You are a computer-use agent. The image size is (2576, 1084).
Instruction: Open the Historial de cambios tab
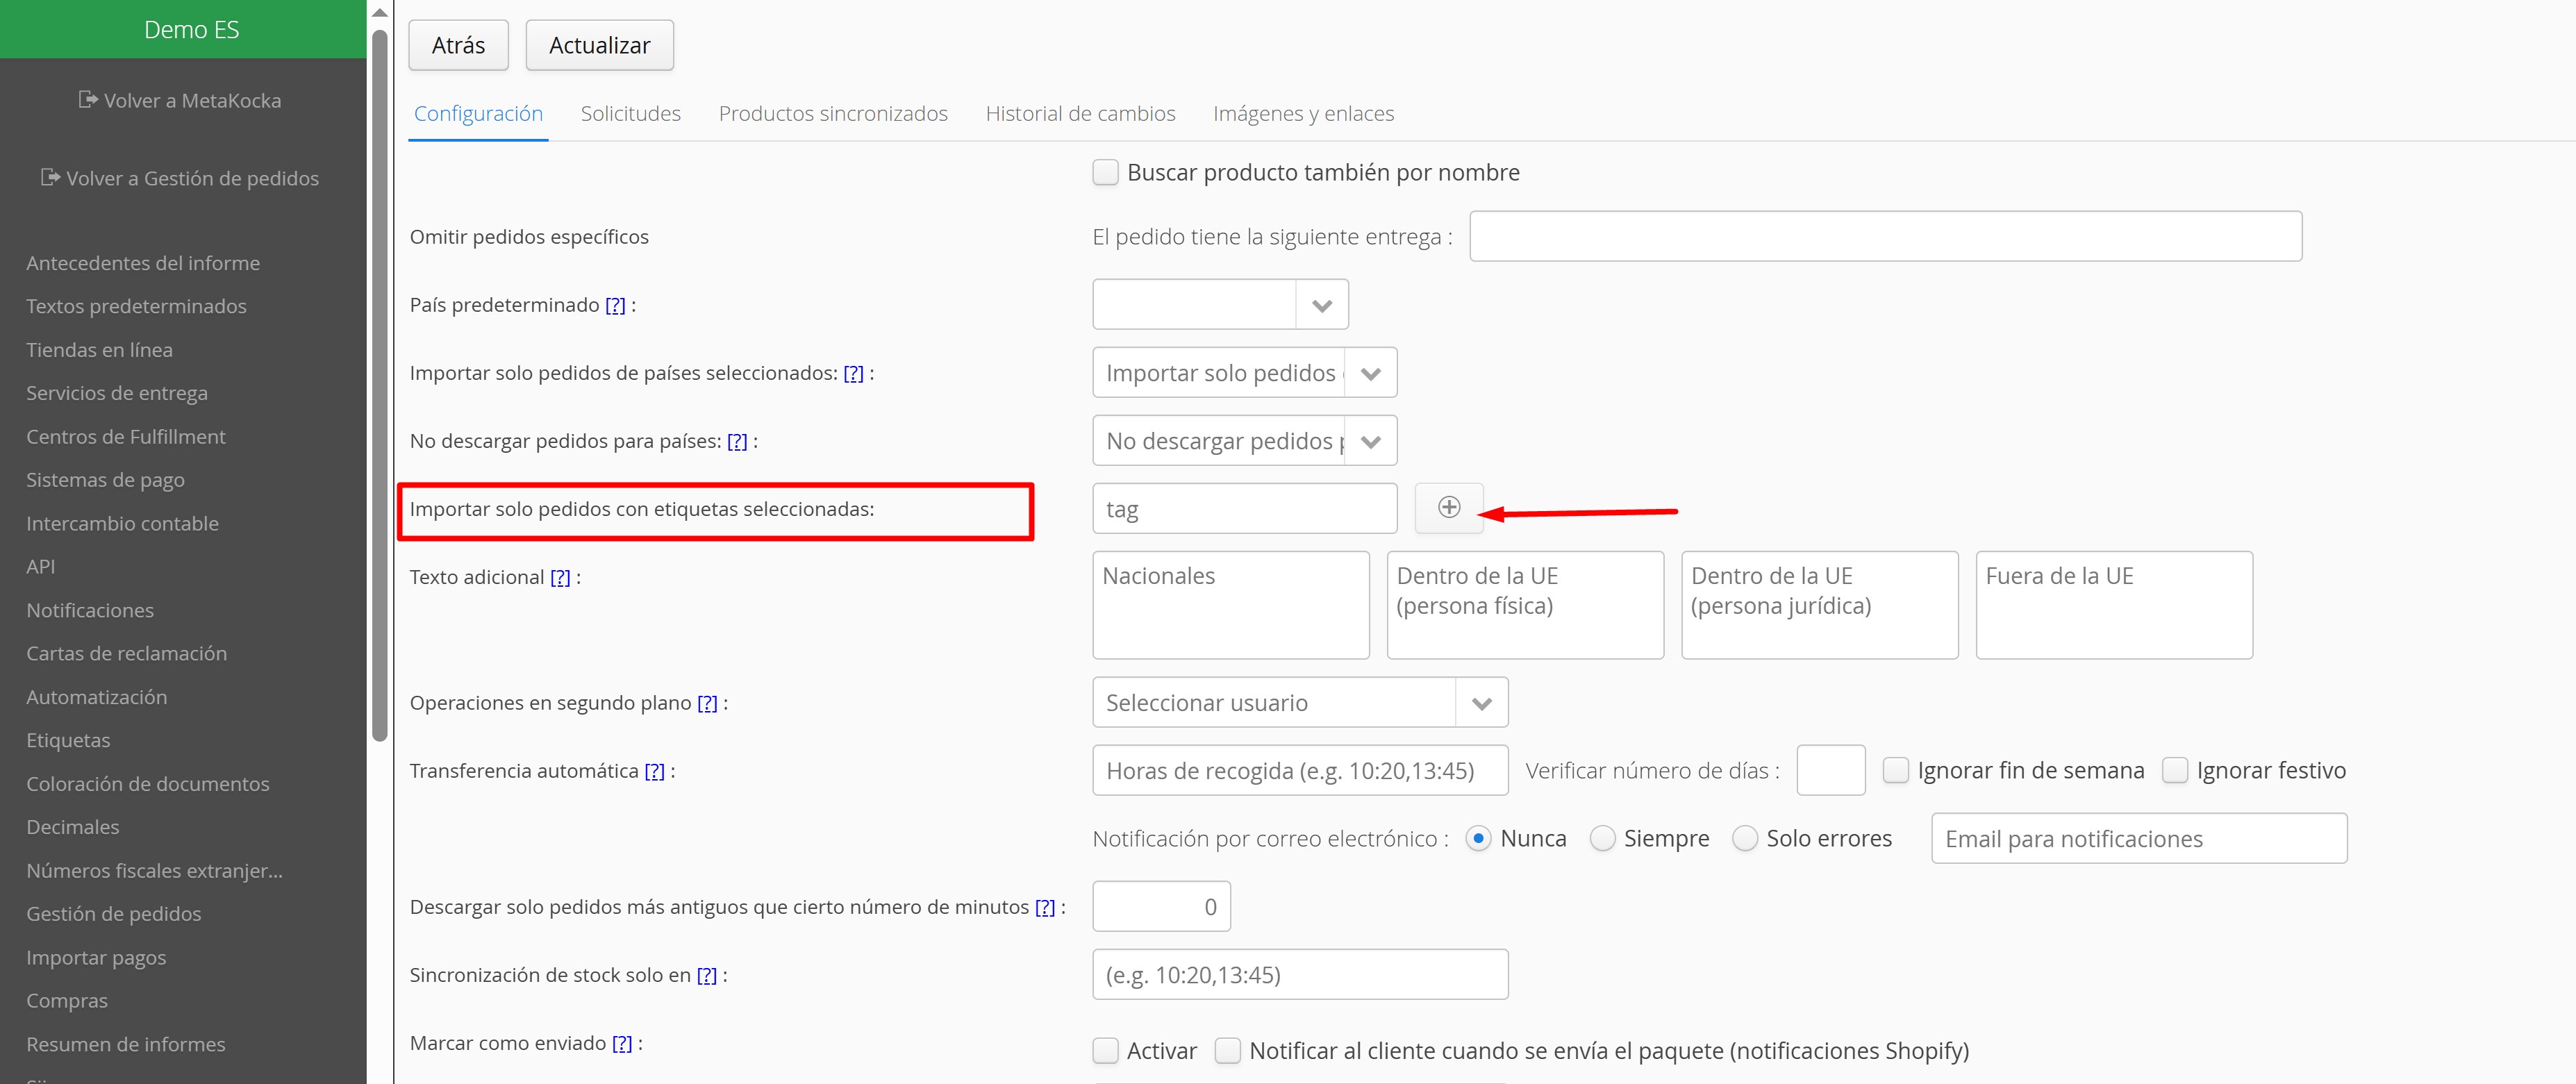tap(1080, 113)
